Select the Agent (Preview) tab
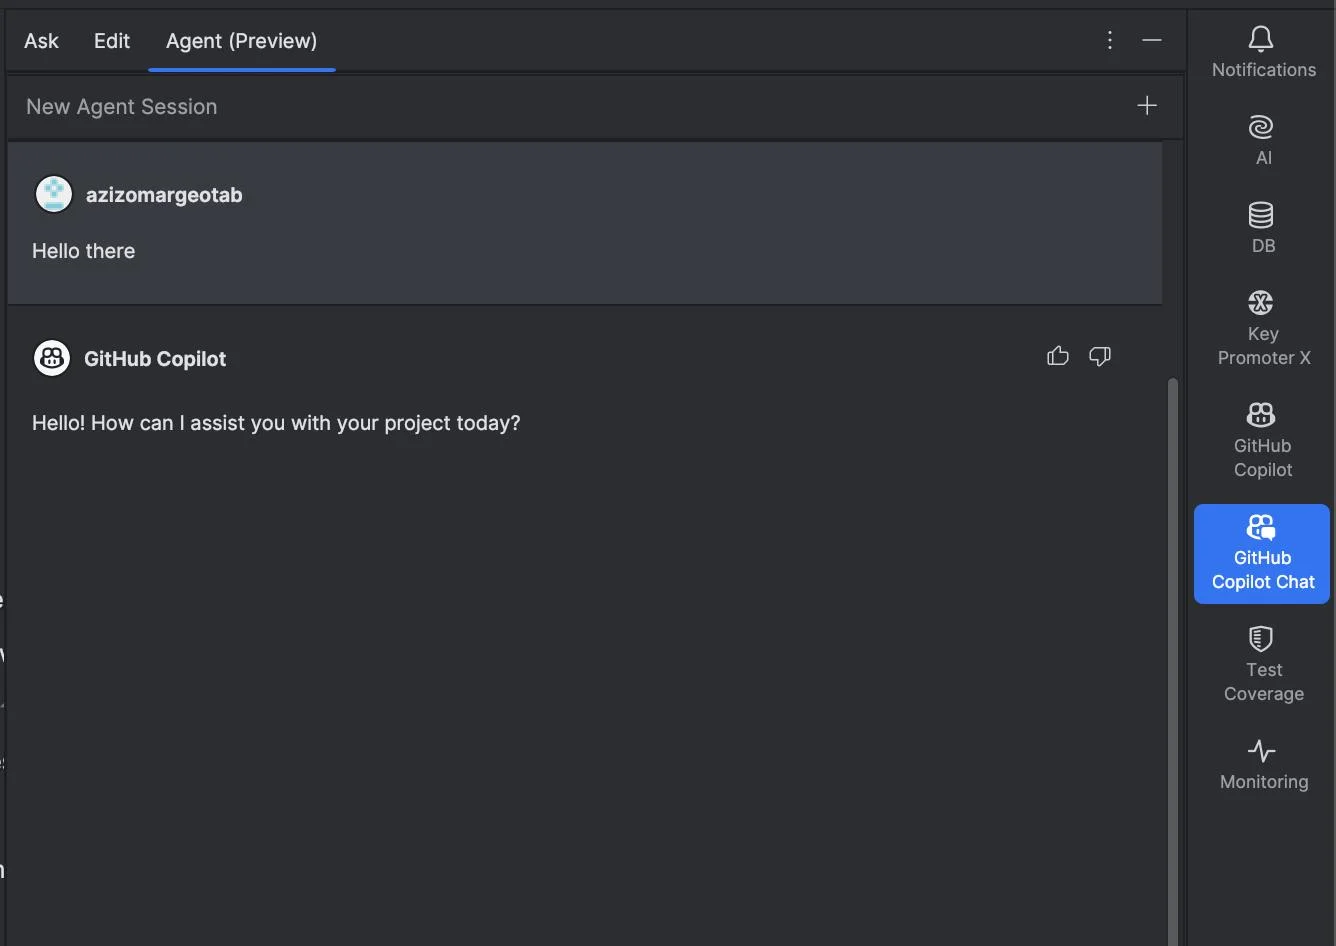The height and width of the screenshot is (946, 1336). [241, 41]
